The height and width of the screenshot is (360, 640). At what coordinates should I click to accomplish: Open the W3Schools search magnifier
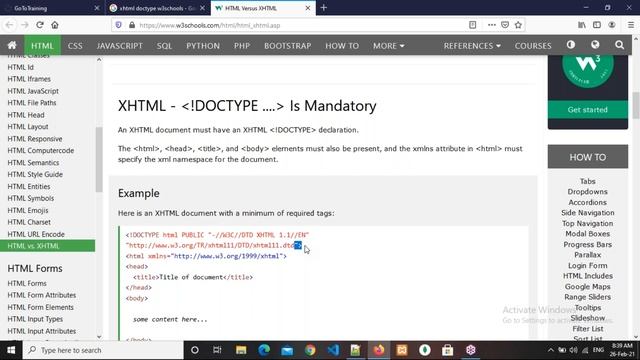coord(619,45)
